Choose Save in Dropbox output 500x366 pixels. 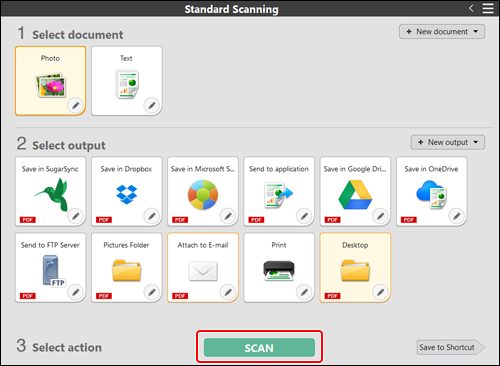127,191
